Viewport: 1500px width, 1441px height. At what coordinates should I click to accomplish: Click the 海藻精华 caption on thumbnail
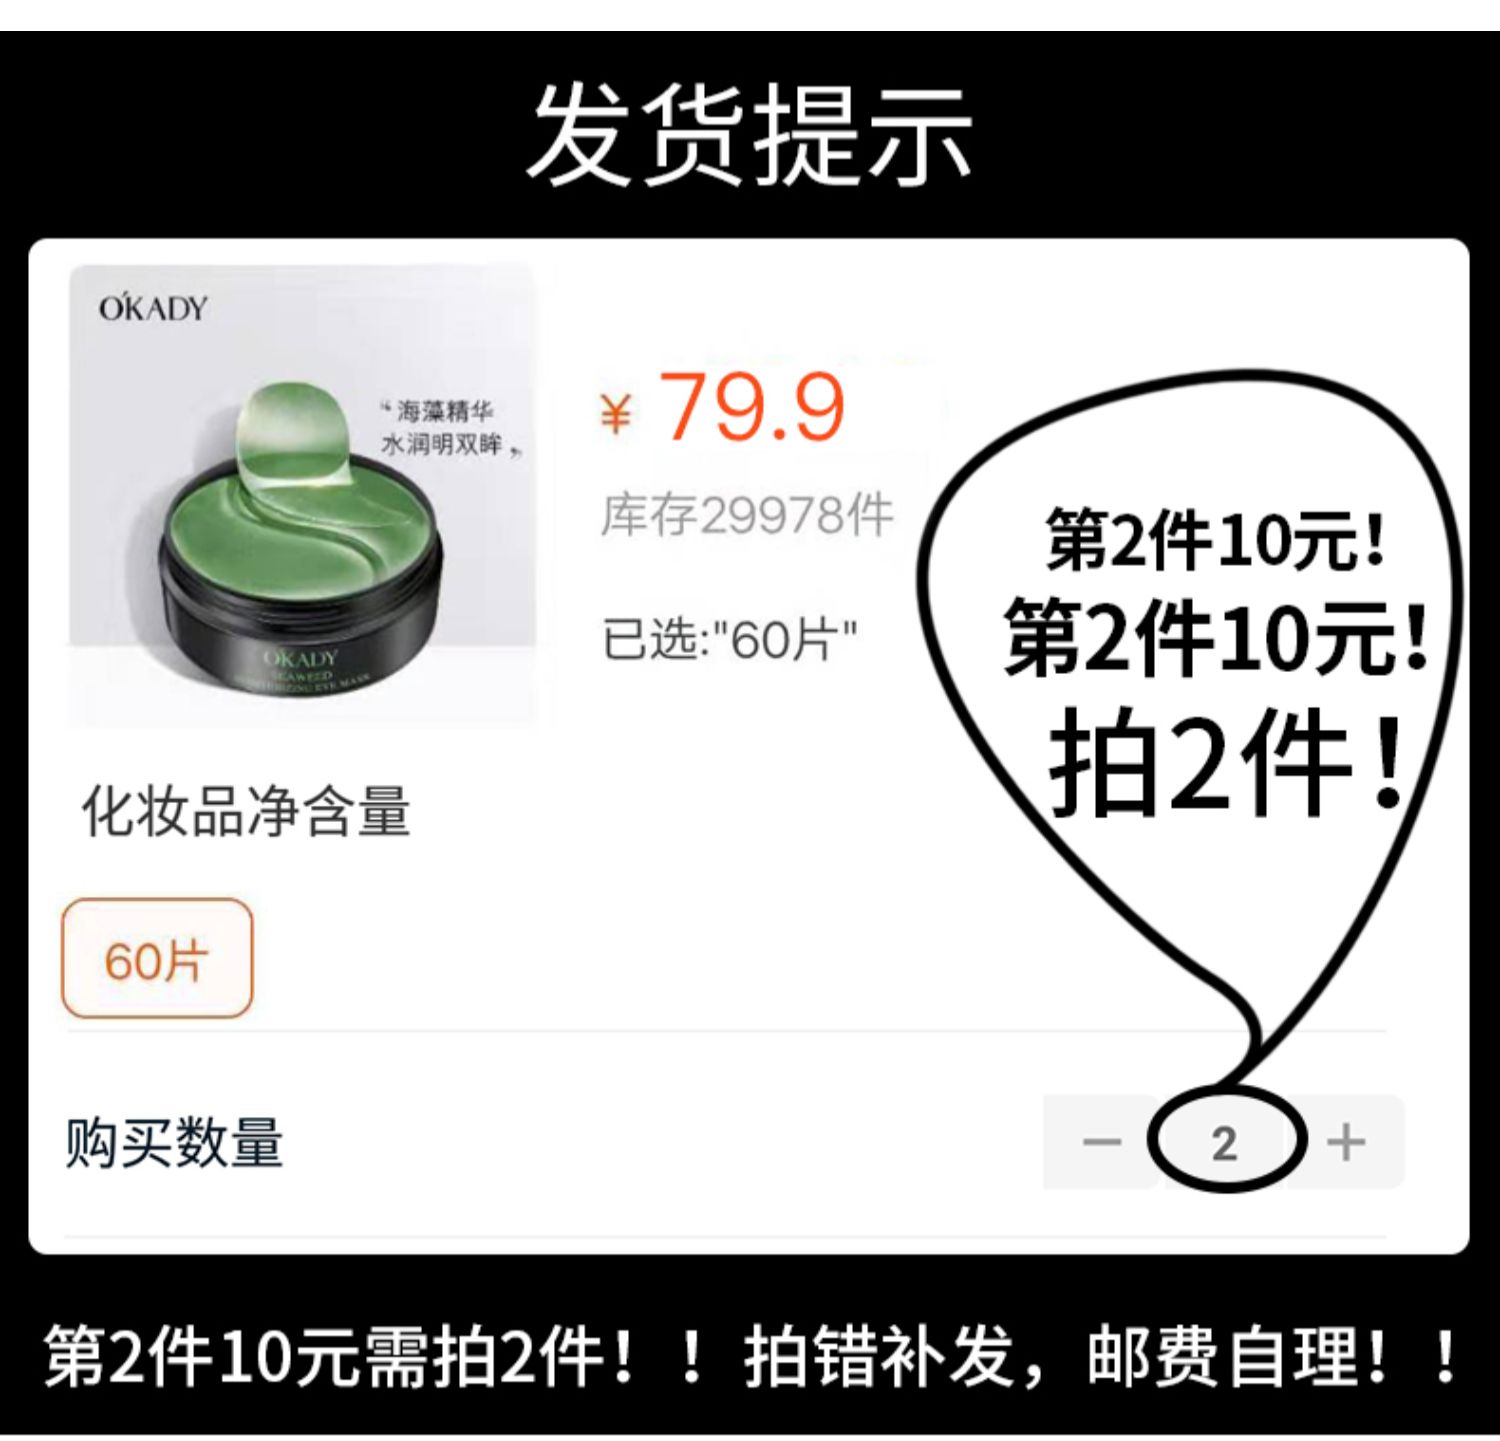click(x=444, y=410)
